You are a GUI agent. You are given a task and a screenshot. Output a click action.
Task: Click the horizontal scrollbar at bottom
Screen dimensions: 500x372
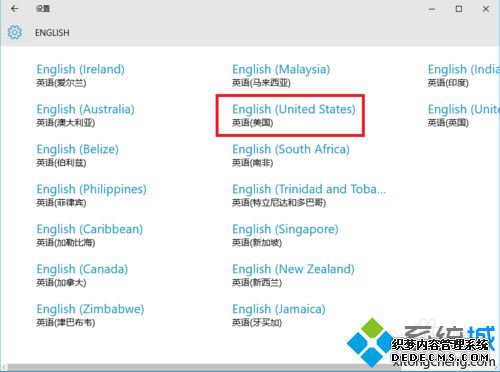[x=250, y=367]
